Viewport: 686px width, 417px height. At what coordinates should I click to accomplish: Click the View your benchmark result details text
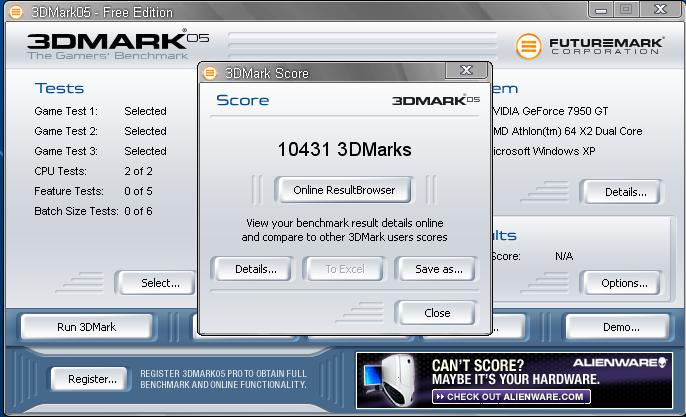[x=344, y=230]
